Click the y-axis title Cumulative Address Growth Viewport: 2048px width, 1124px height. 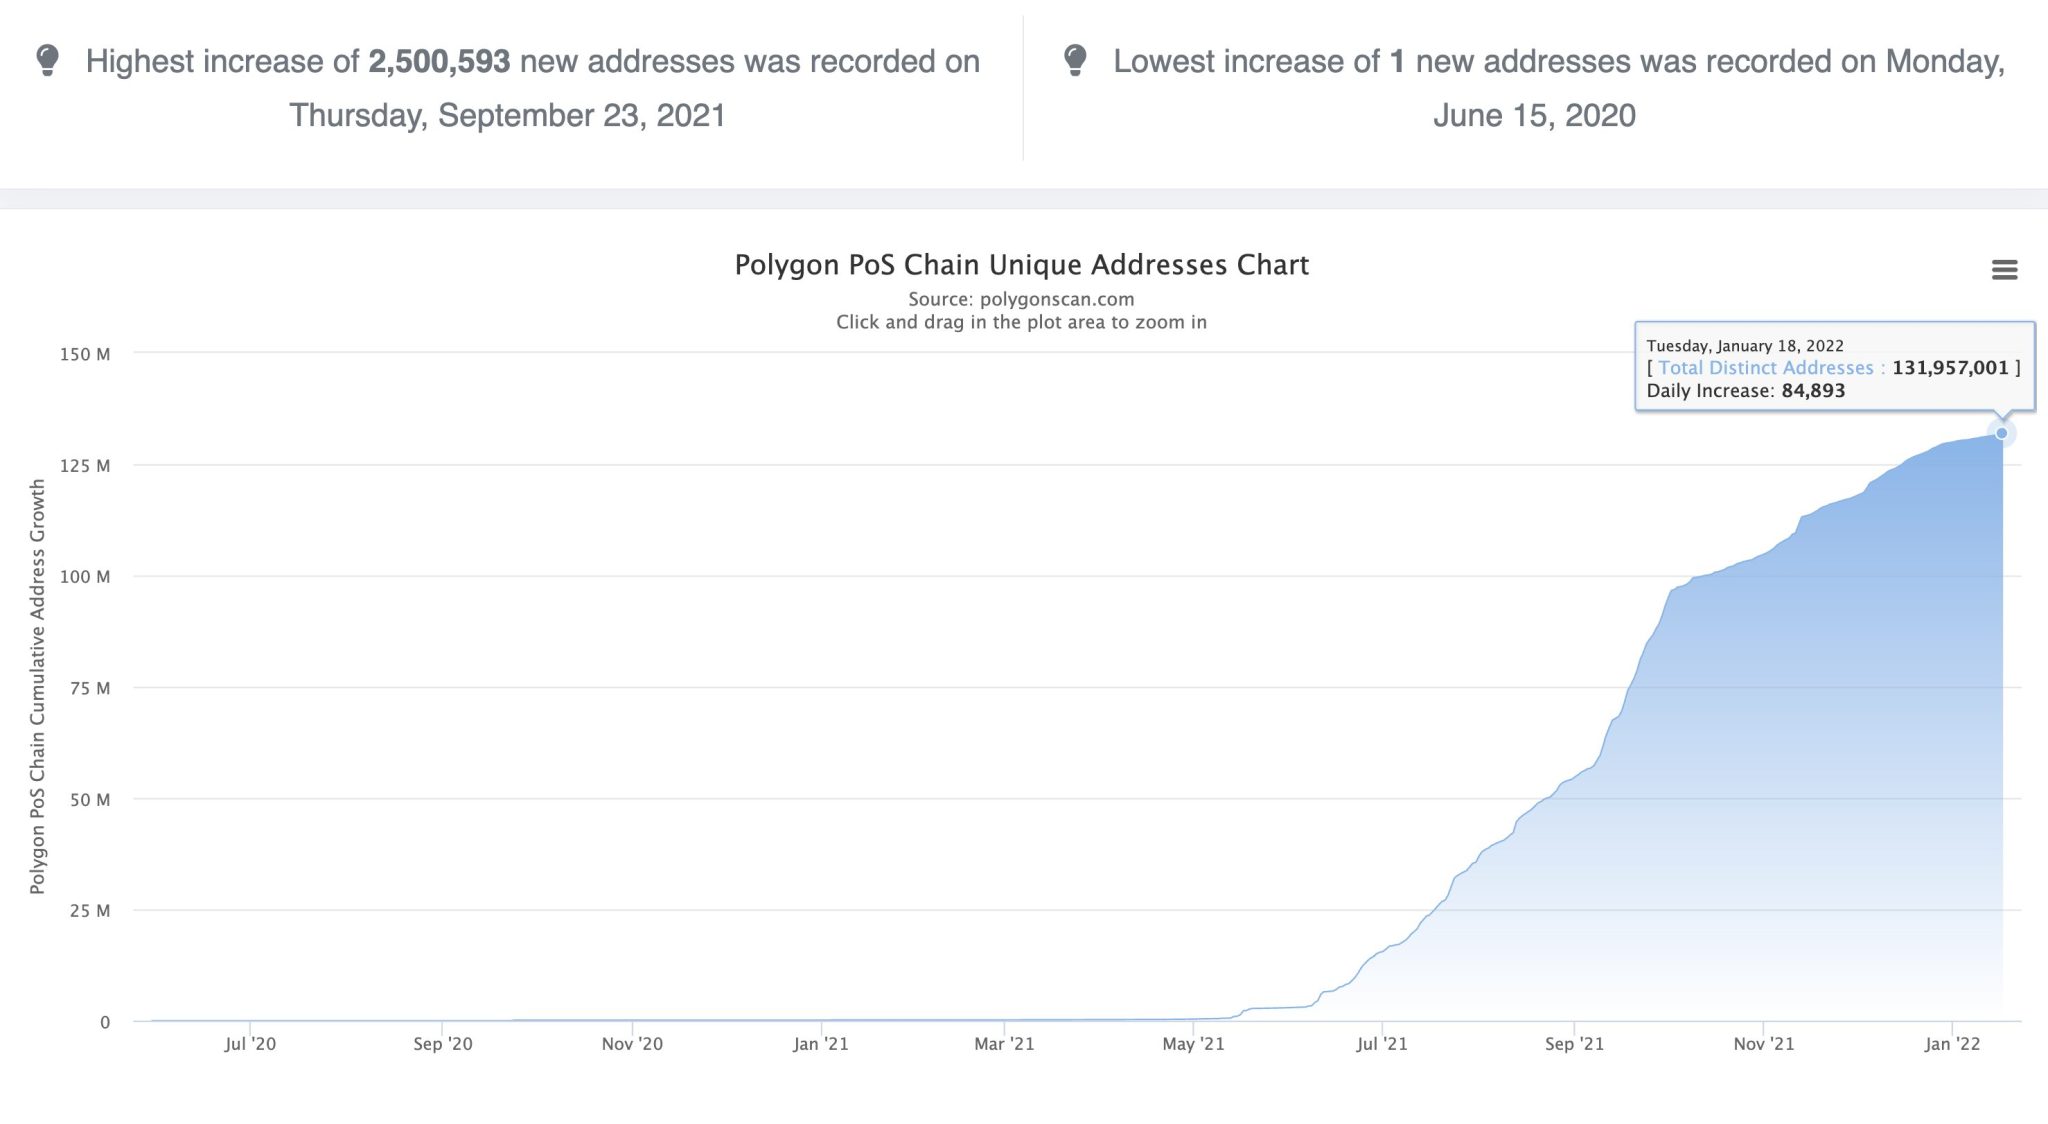[x=38, y=686]
